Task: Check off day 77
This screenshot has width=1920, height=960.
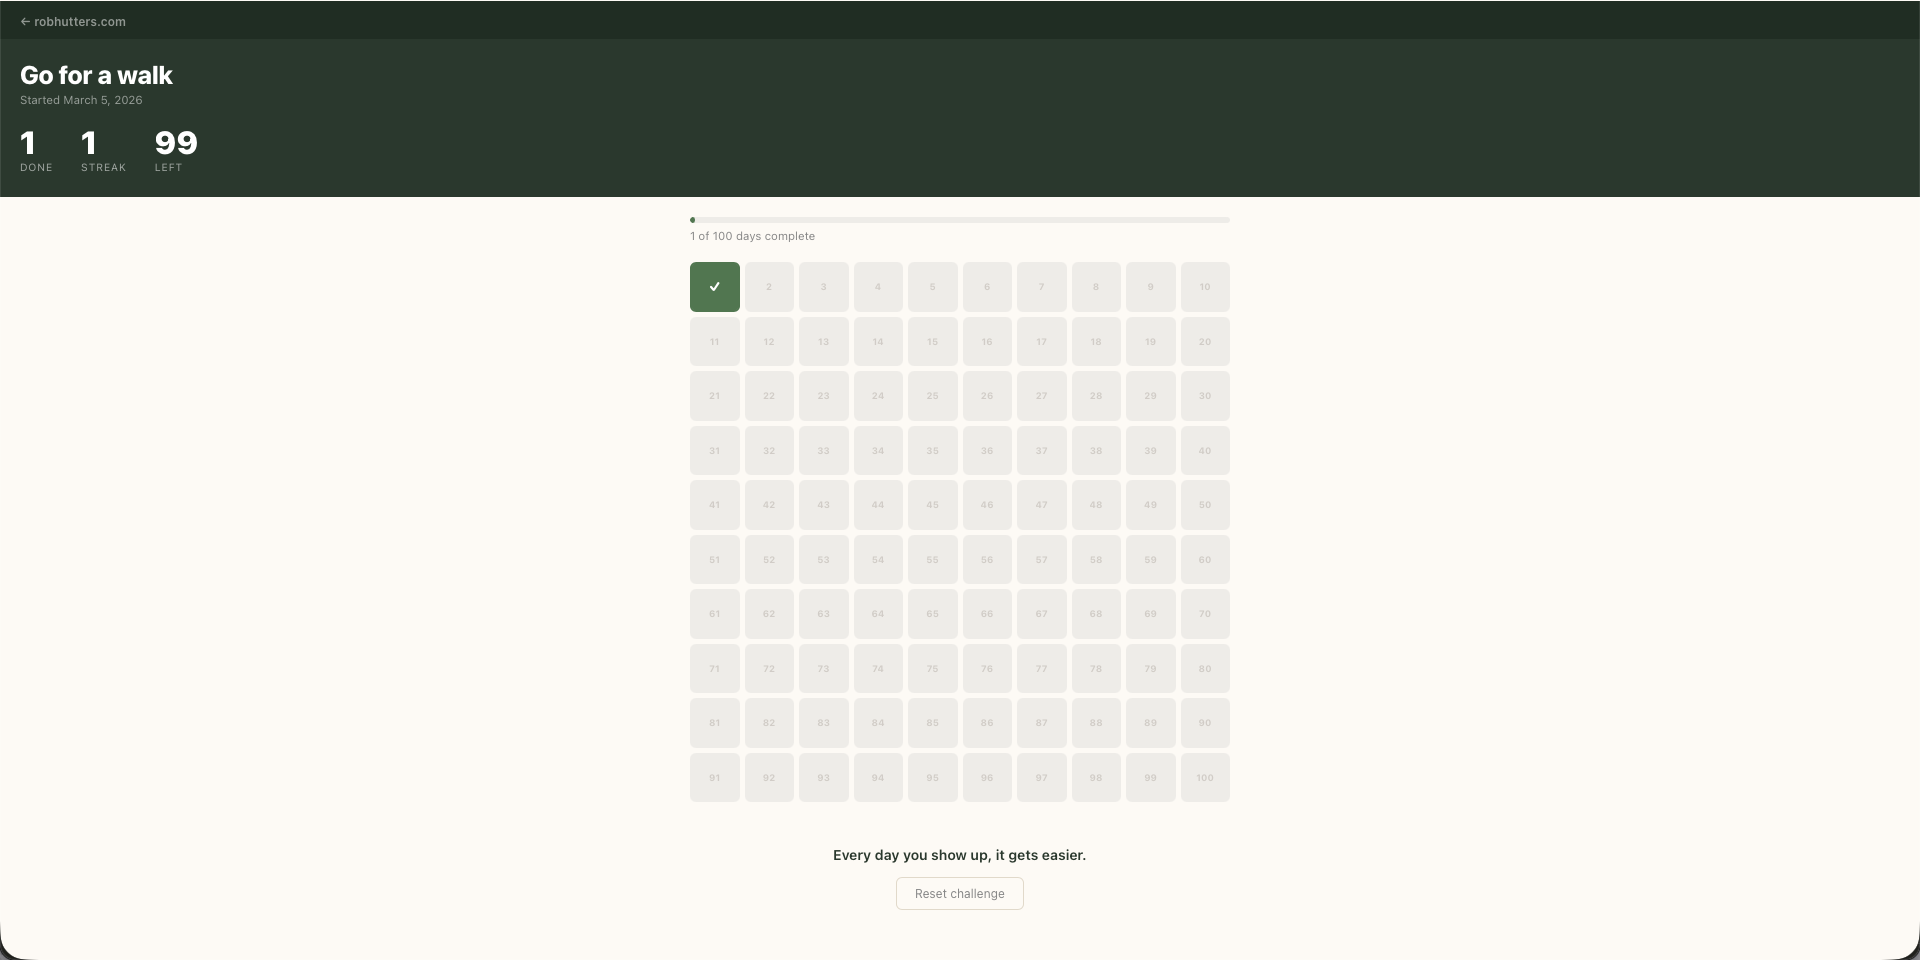Action: [1041, 668]
